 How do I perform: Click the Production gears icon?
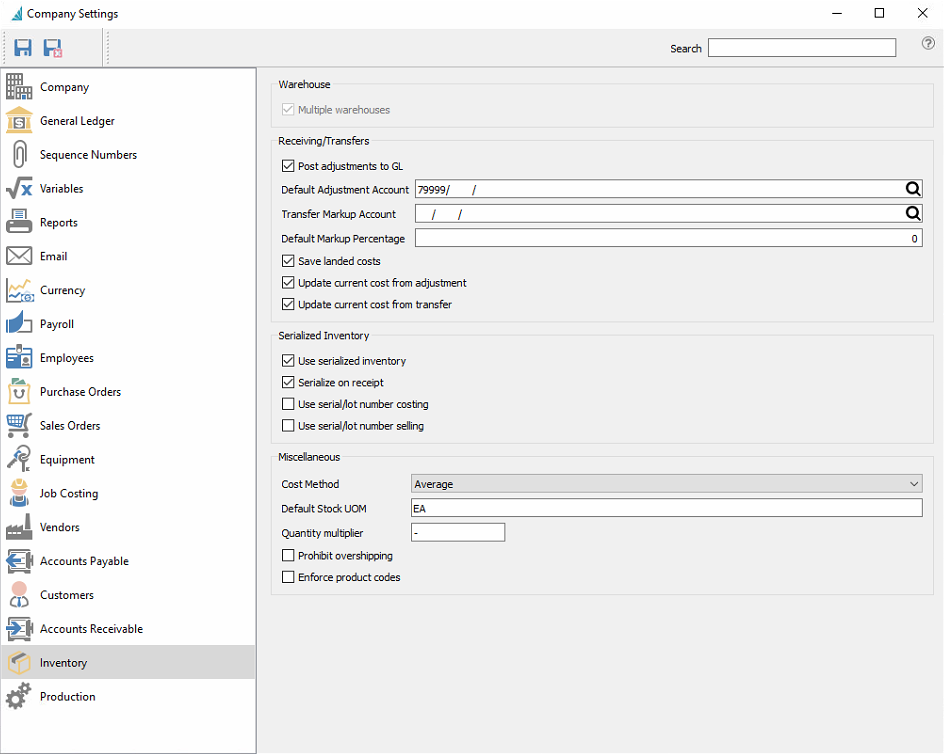pyautogui.click(x=19, y=696)
